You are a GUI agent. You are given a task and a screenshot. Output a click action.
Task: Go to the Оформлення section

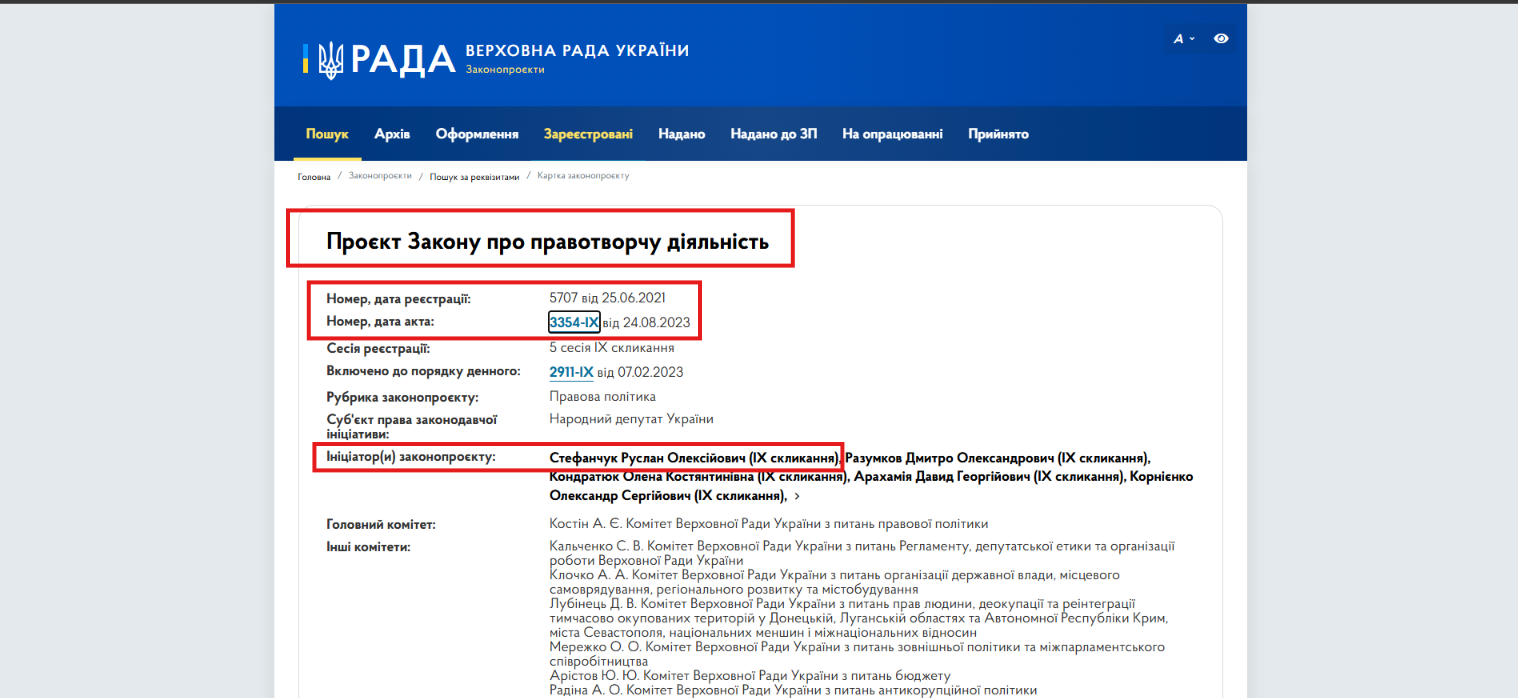coord(477,134)
